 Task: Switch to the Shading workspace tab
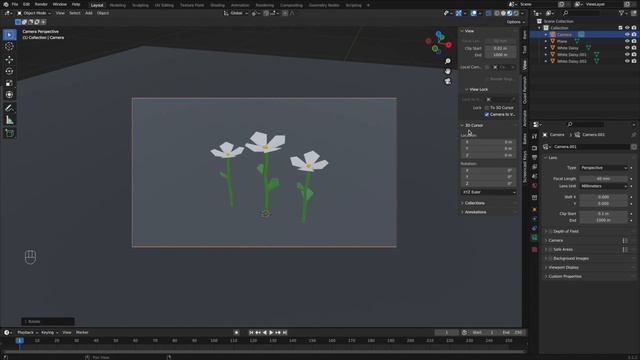pyautogui.click(x=217, y=5)
